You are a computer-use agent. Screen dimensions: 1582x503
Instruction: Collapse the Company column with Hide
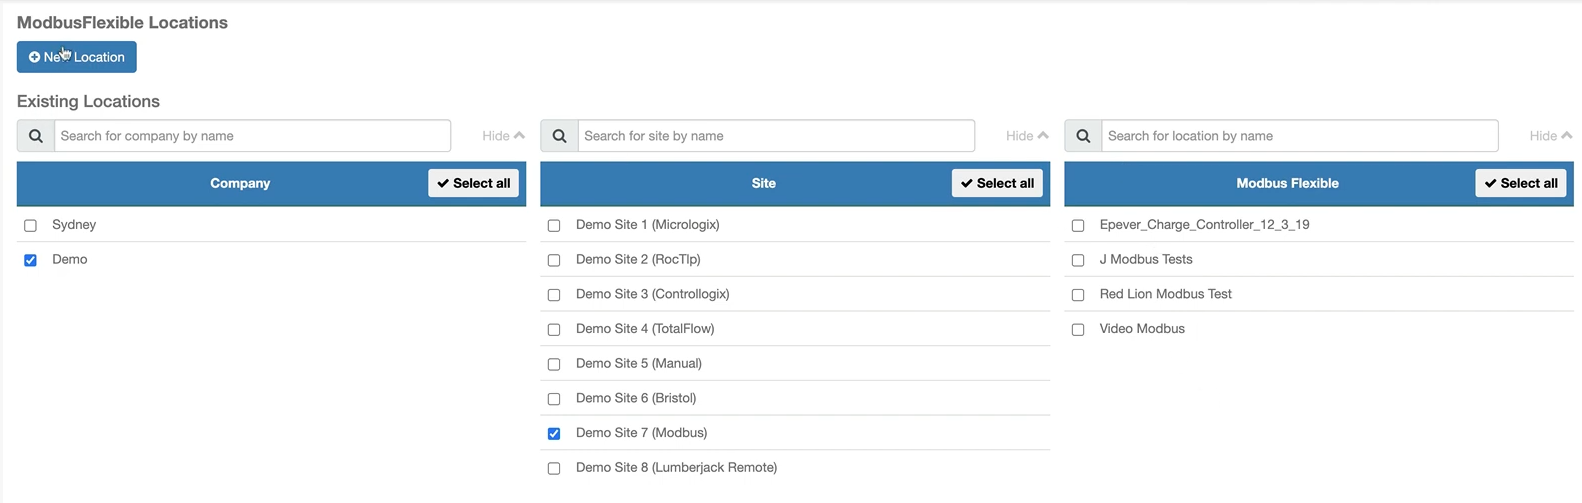click(x=503, y=136)
